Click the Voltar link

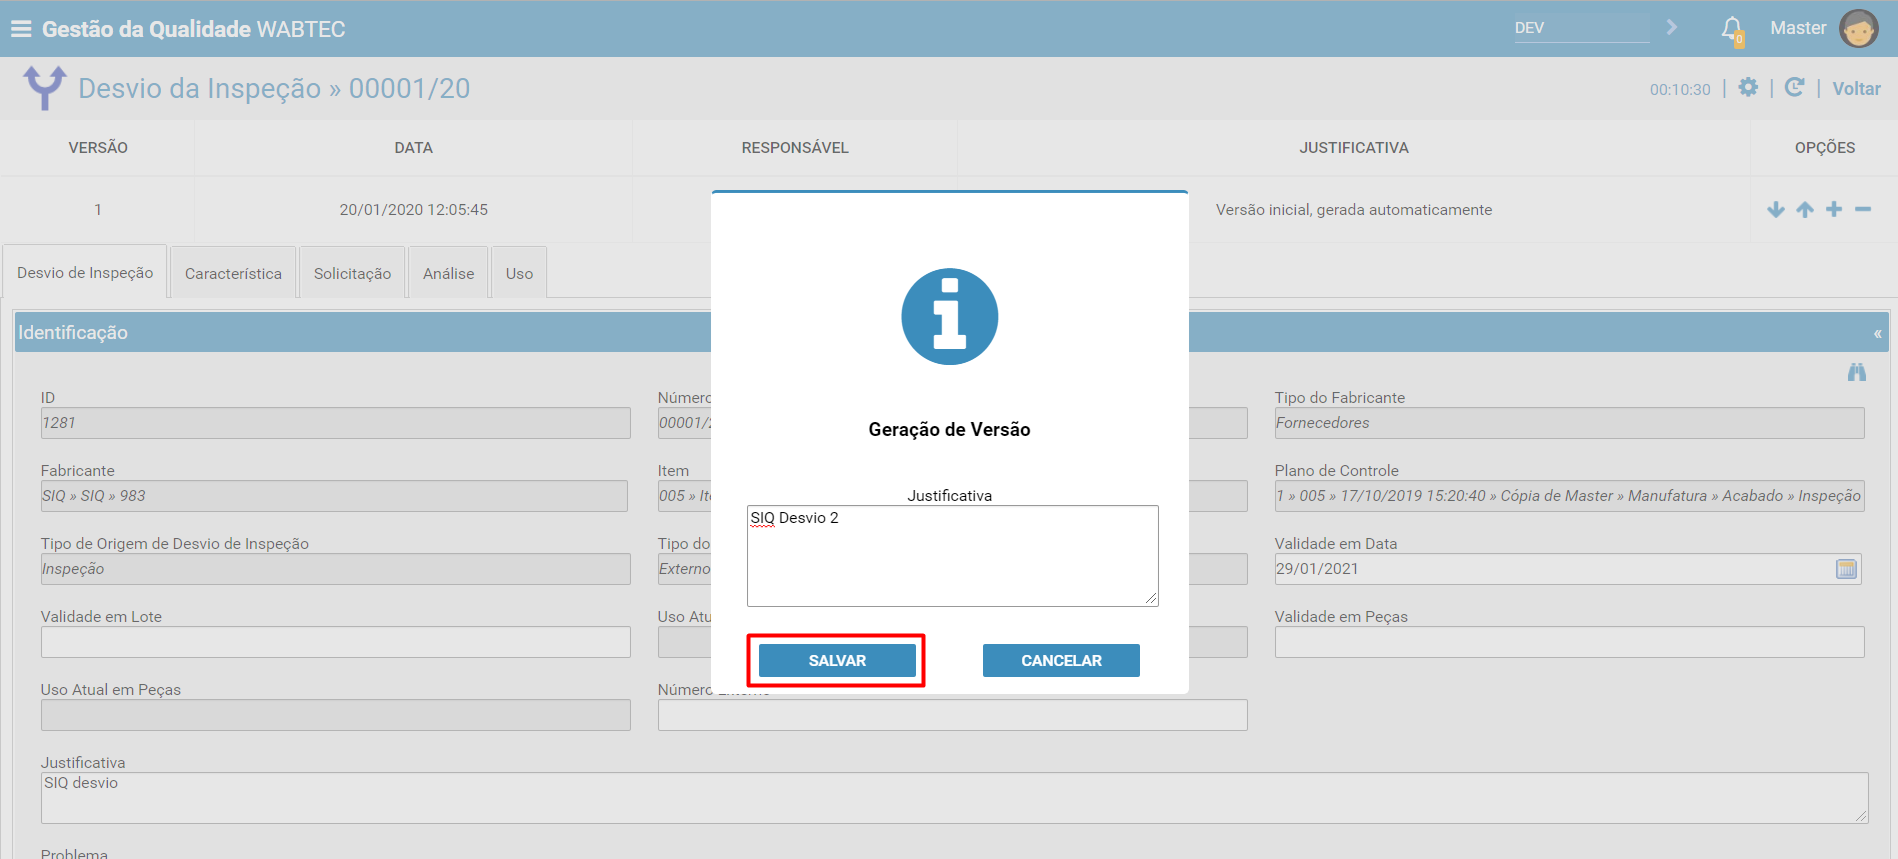[x=1856, y=88]
